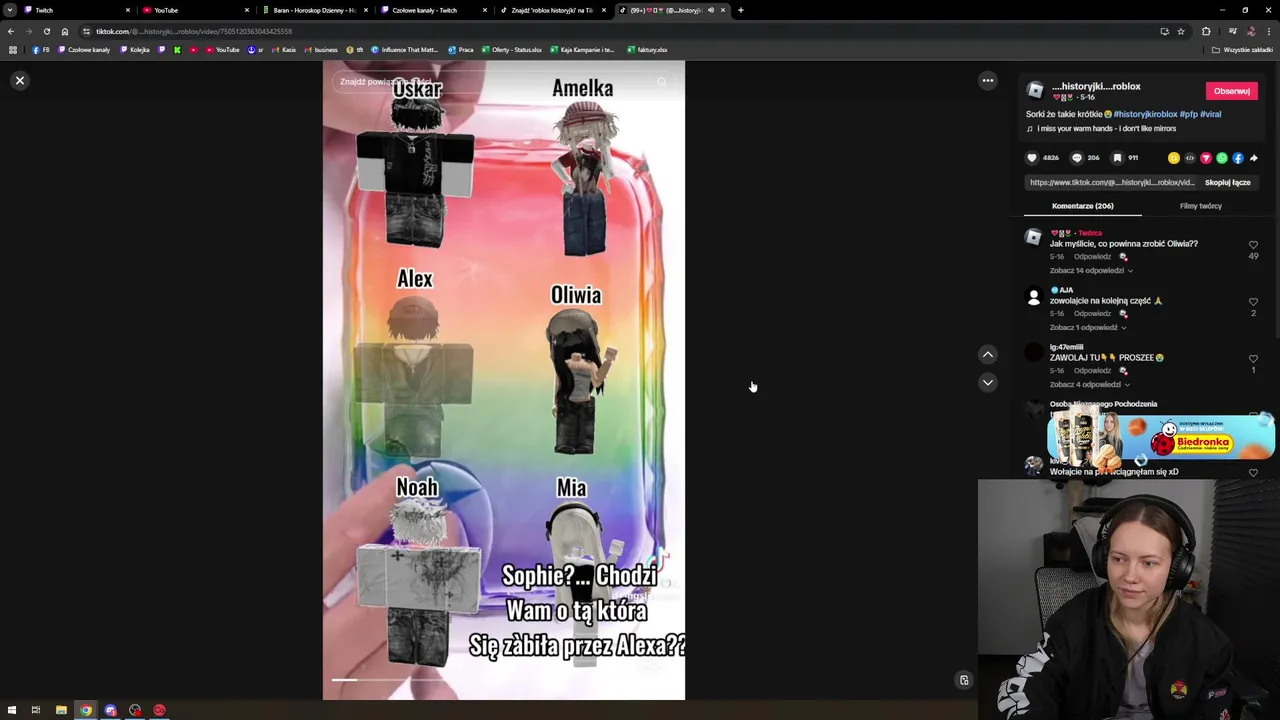Click the video link URL field
The width and height of the screenshot is (1280, 720).
point(1112,183)
